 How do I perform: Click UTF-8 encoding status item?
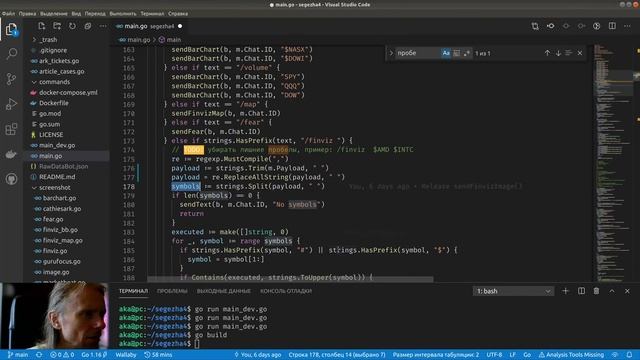494,355
